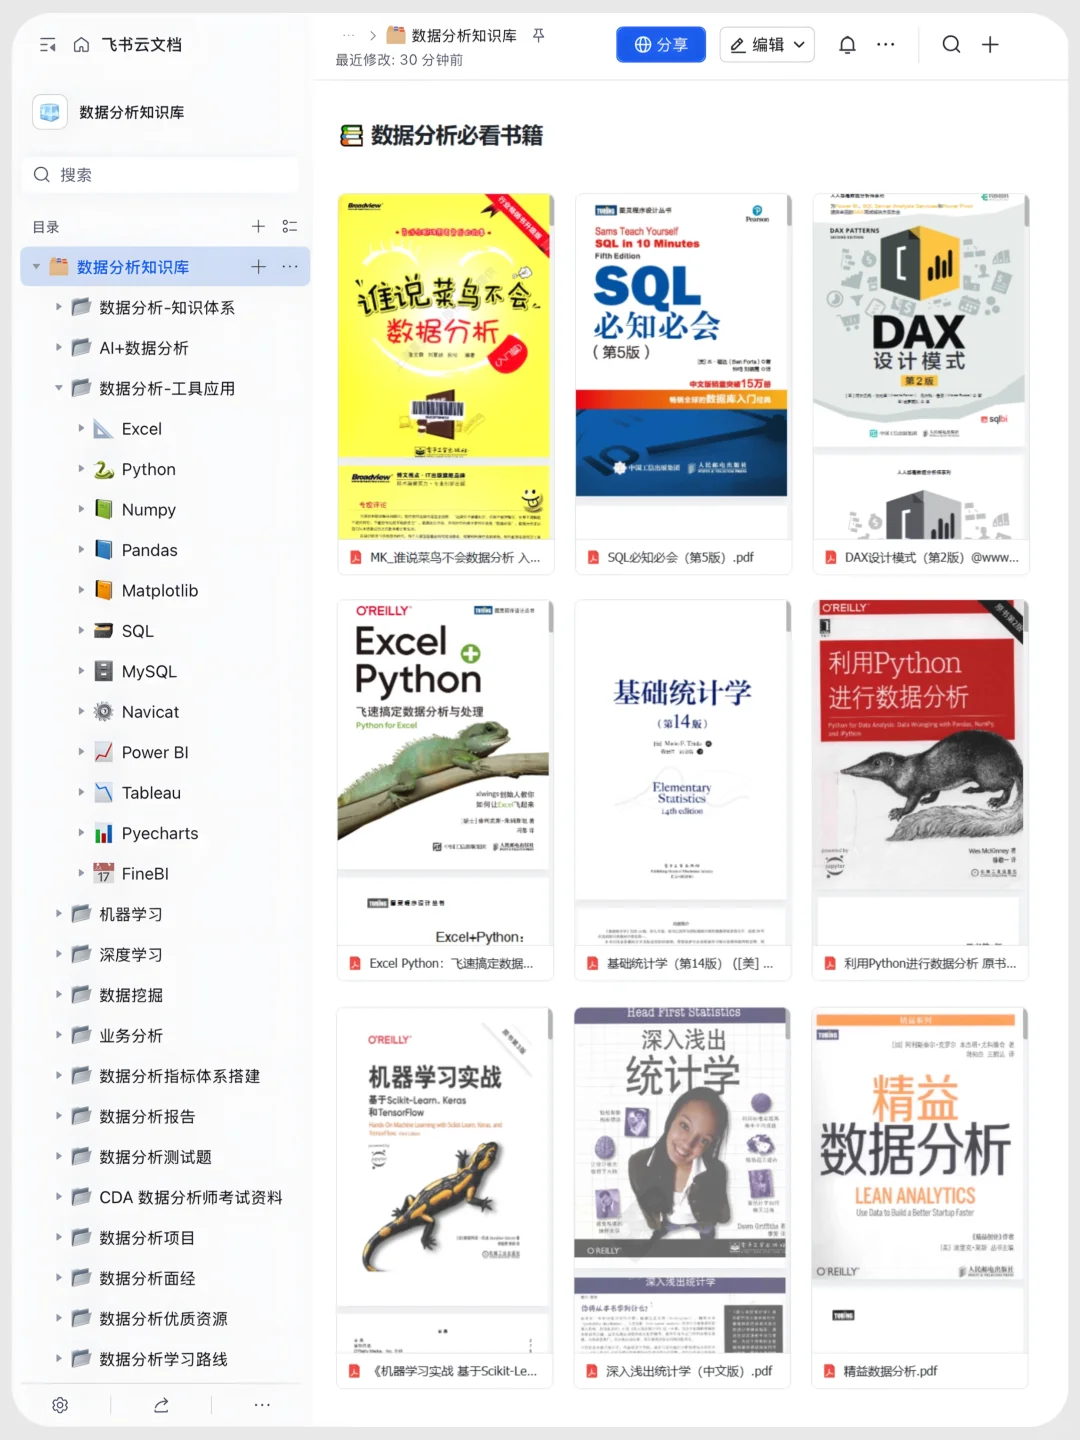
Task: Click the pin icon next to the breadcrumb title
Action: (x=538, y=35)
